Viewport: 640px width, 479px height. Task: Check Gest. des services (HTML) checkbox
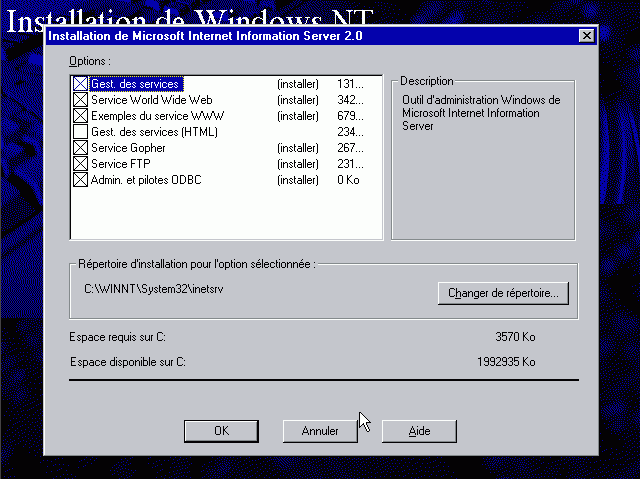80,132
